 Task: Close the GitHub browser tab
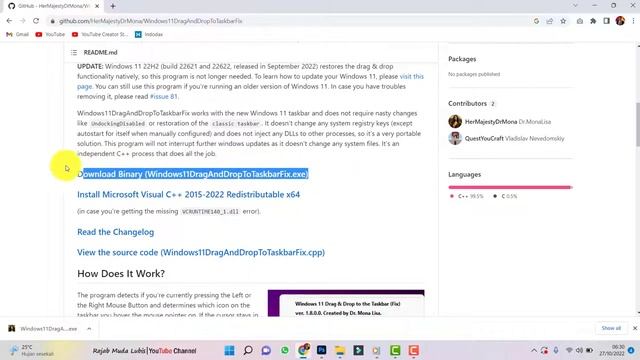pos(97,6)
